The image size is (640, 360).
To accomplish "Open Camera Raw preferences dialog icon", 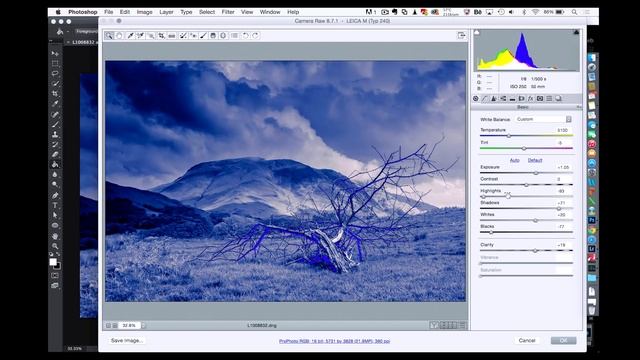I will pyautogui.click(x=234, y=36).
